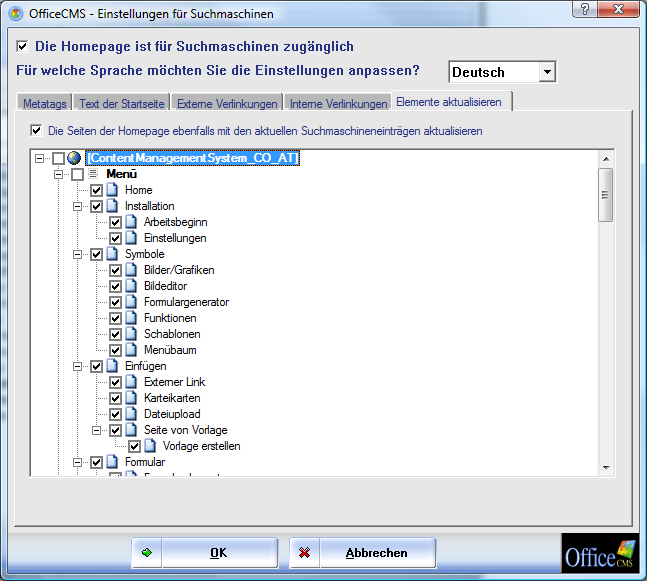Click the OfficeCMS logo in the corner
This screenshot has height=581, width=647.
pos(600,553)
